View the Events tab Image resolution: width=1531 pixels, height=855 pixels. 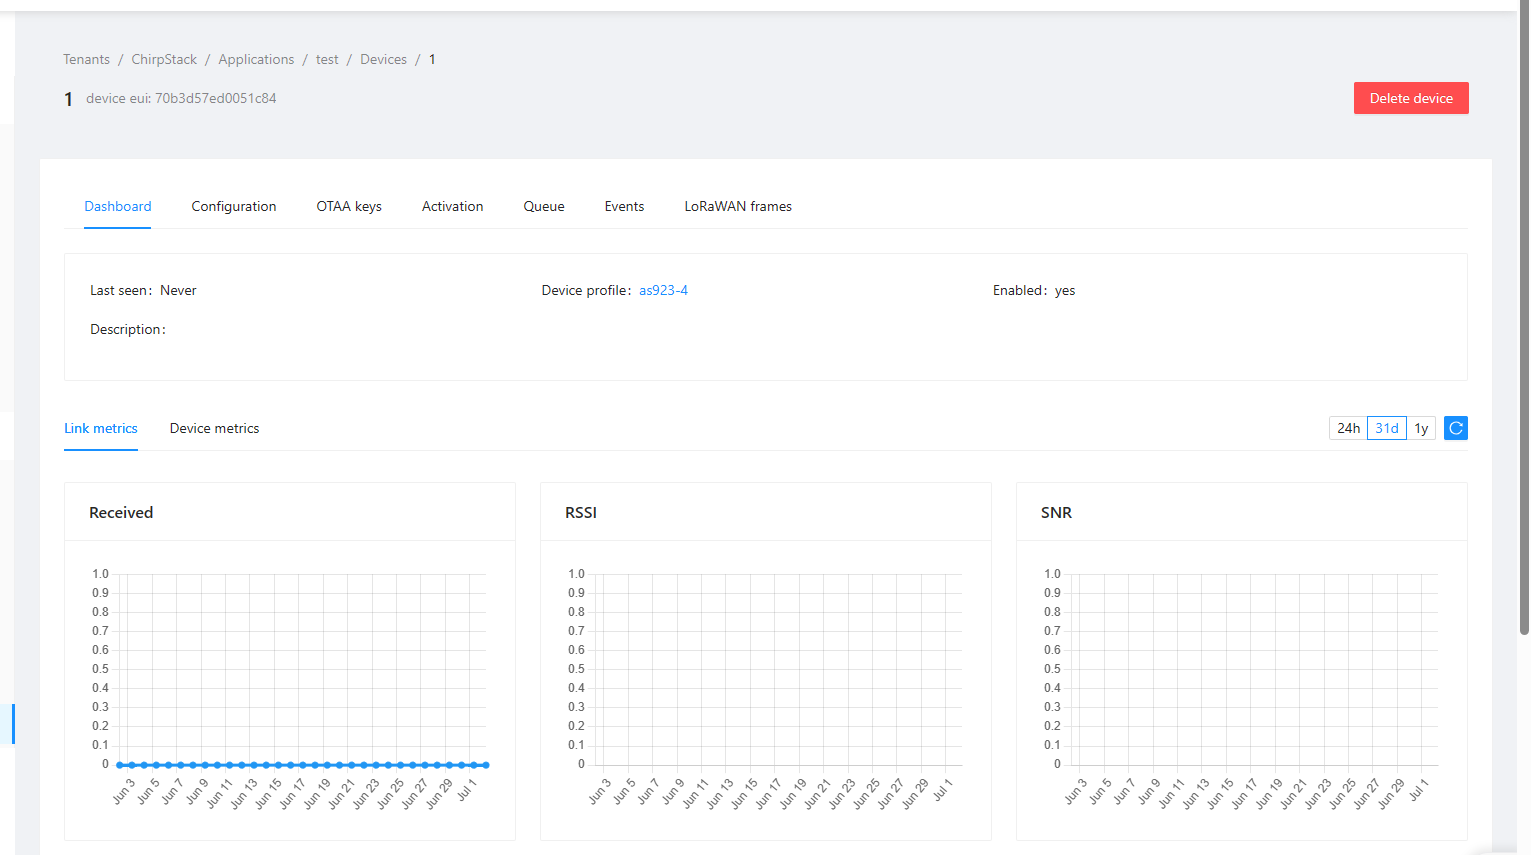tap(624, 206)
